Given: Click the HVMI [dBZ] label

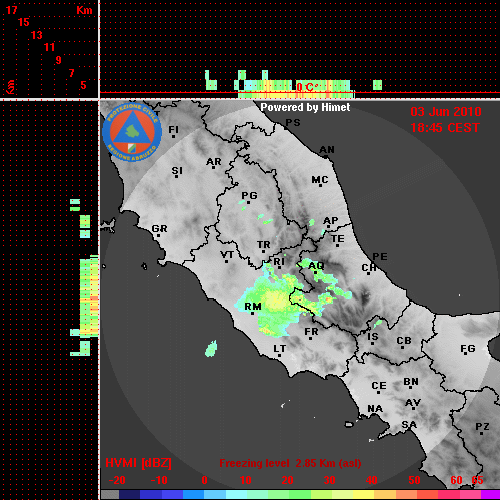Looking at the screenshot, I should coord(138,463).
